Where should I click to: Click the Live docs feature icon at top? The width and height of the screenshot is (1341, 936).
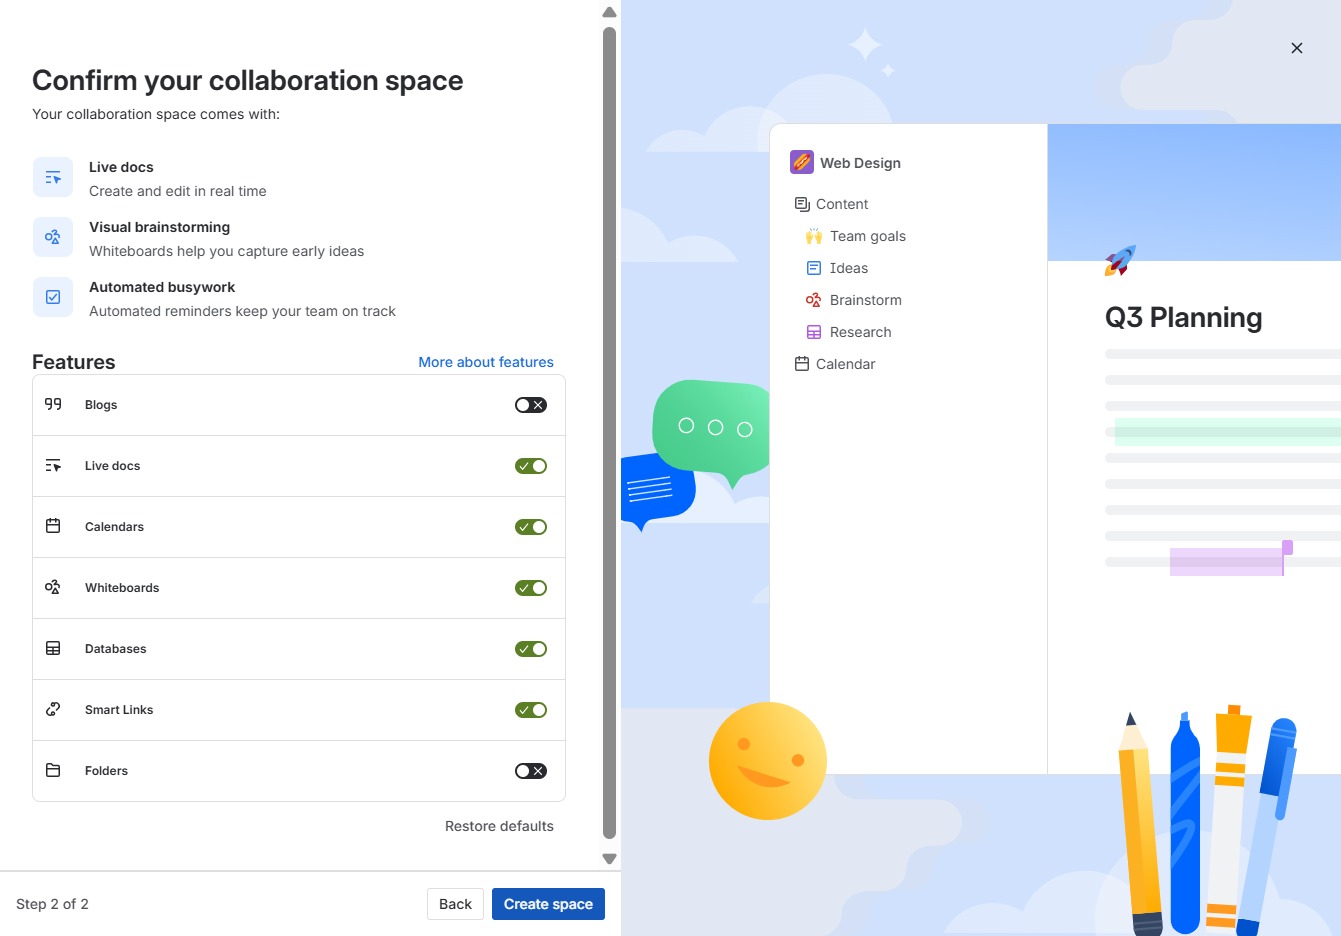53,177
